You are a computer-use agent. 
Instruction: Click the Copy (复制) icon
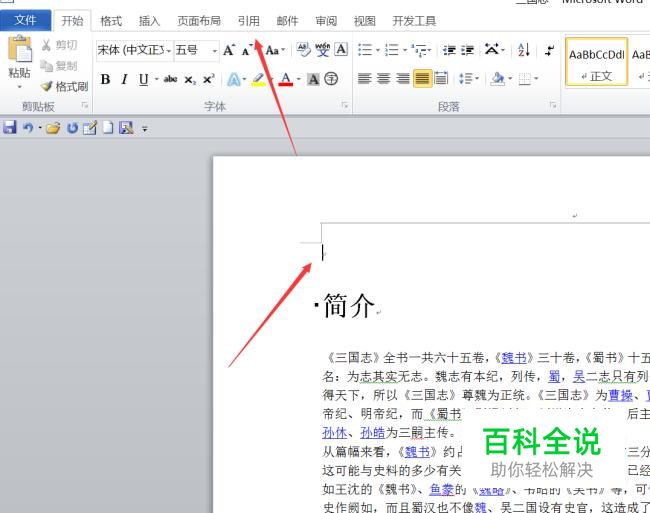point(46,65)
